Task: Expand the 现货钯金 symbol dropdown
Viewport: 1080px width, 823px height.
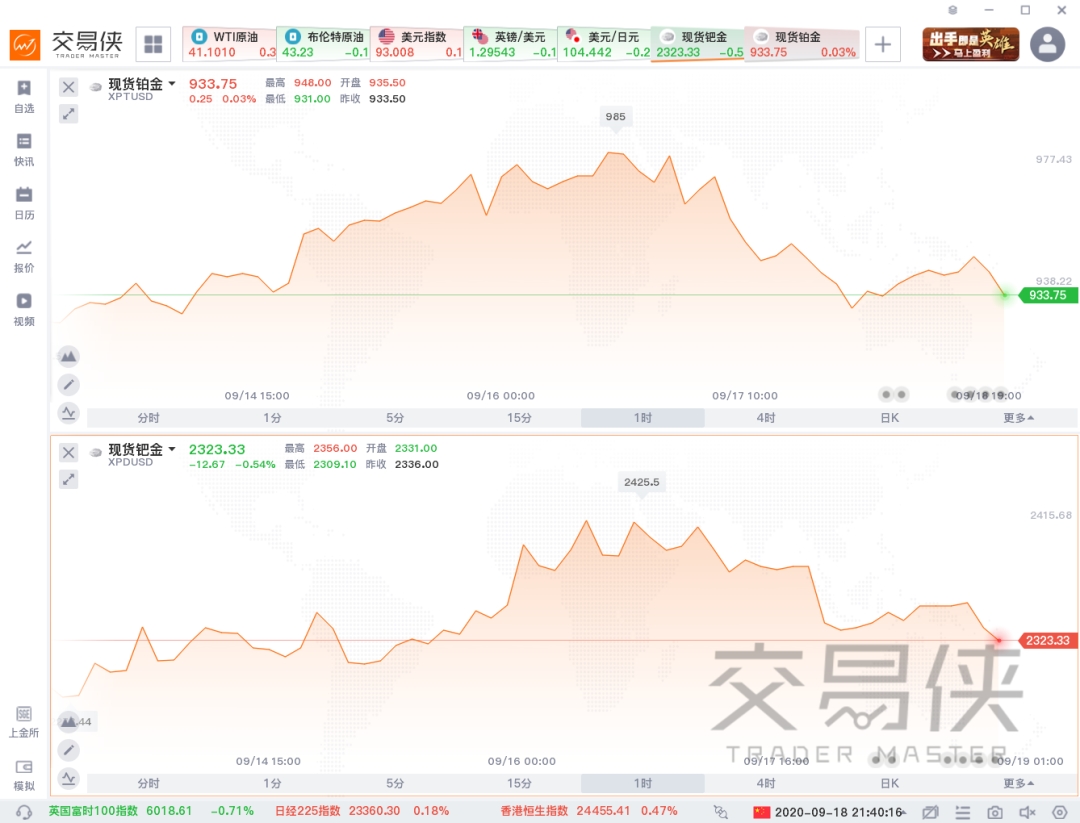Action: click(x=172, y=449)
